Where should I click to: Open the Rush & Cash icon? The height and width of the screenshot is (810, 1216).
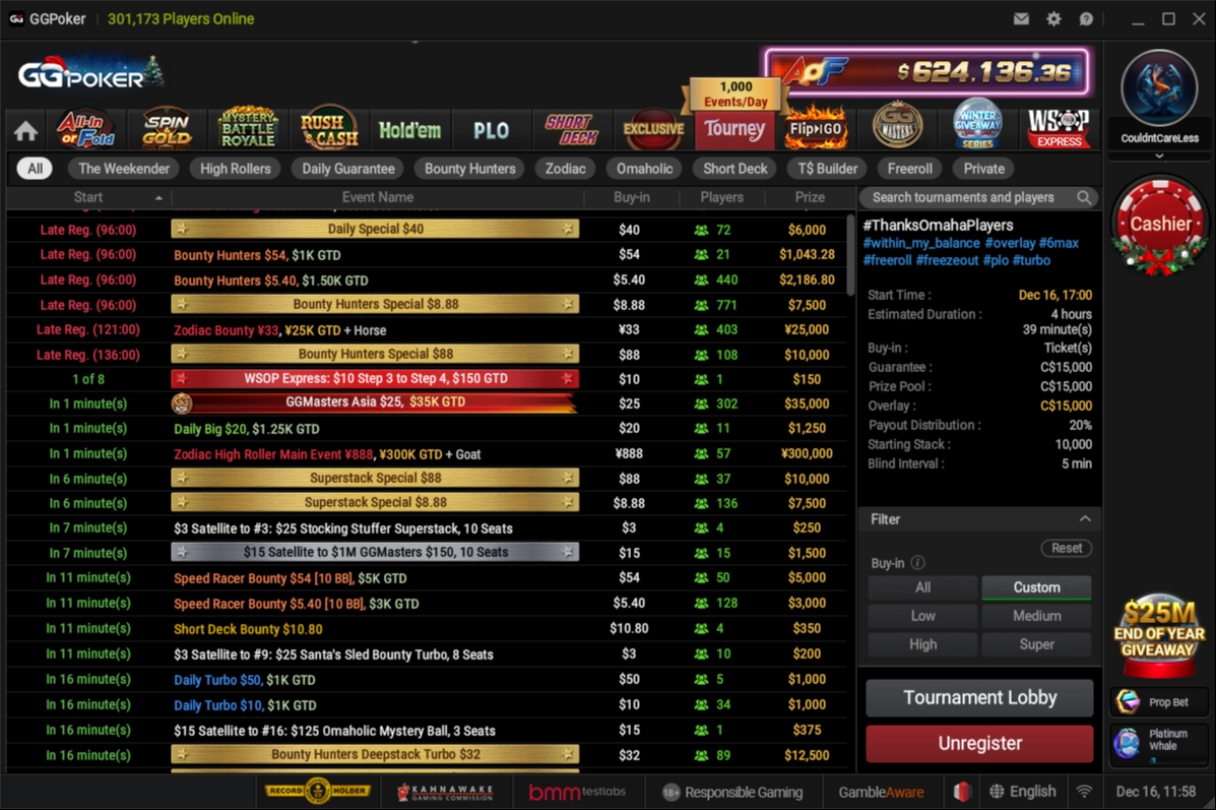tap(330, 128)
